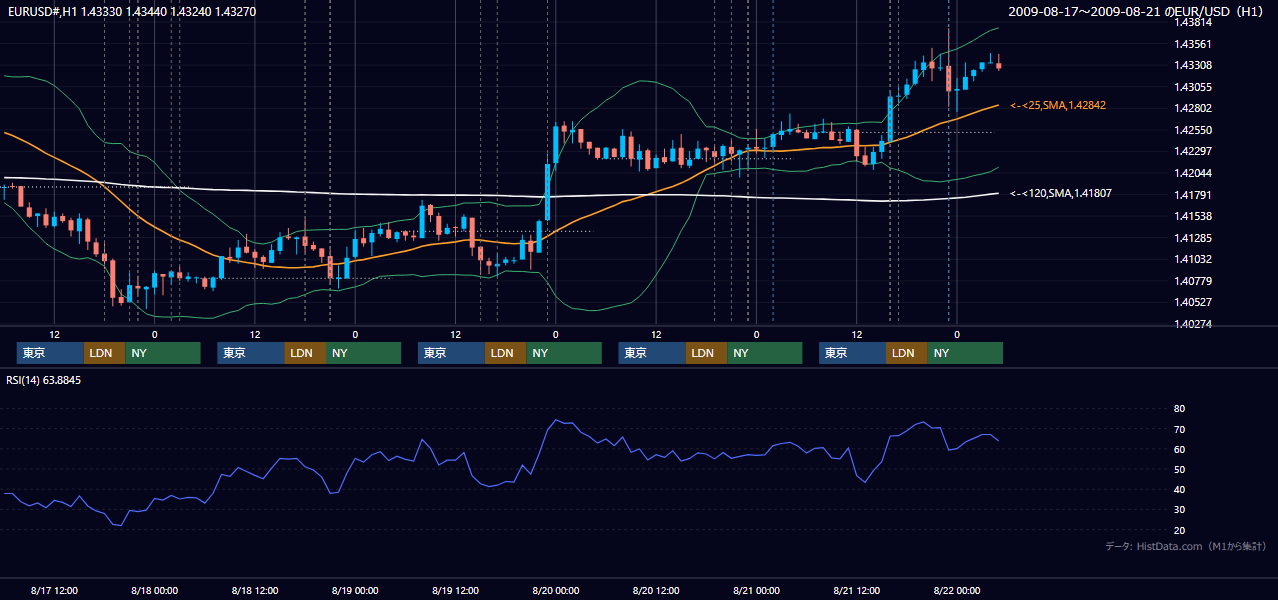Click price axis value 1.40779
This screenshot has width=1278, height=600.
(1193, 281)
